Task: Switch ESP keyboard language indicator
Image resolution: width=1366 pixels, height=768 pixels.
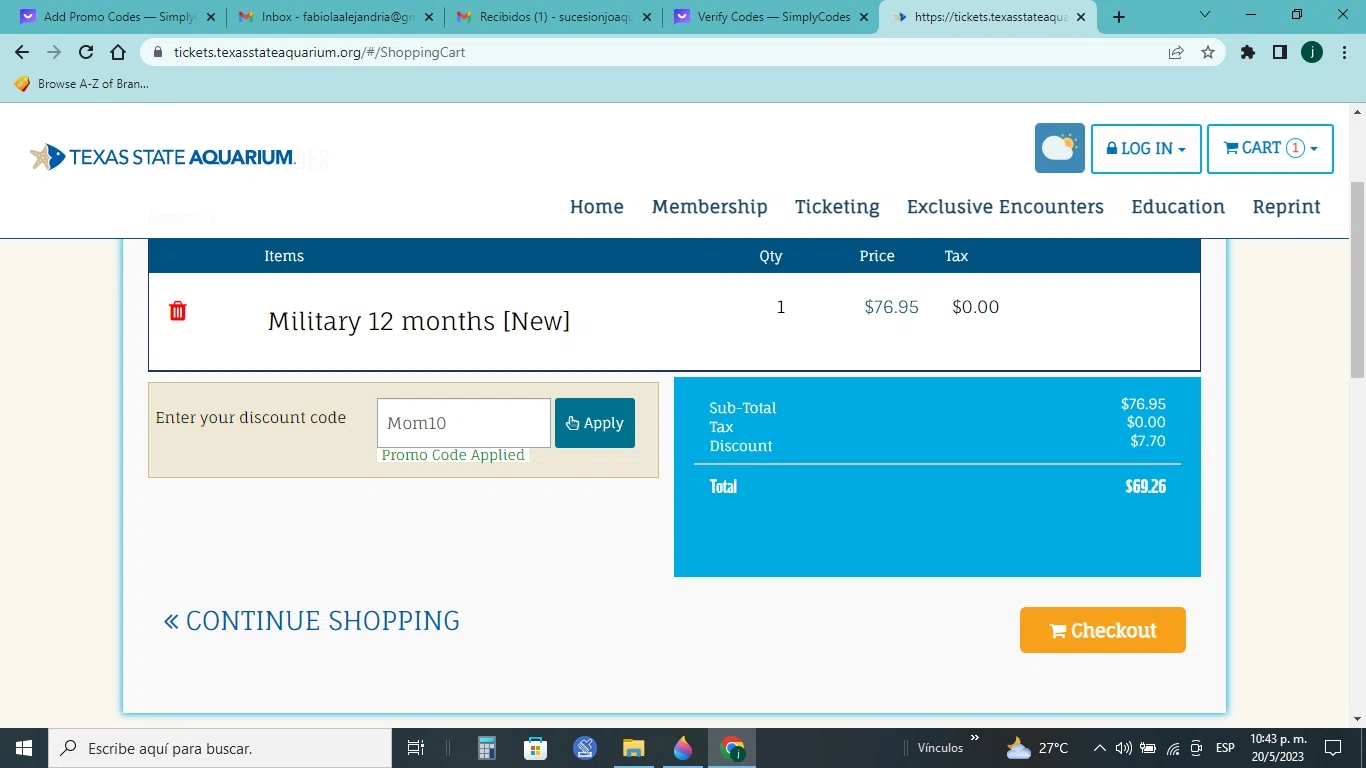Action: (x=1225, y=748)
